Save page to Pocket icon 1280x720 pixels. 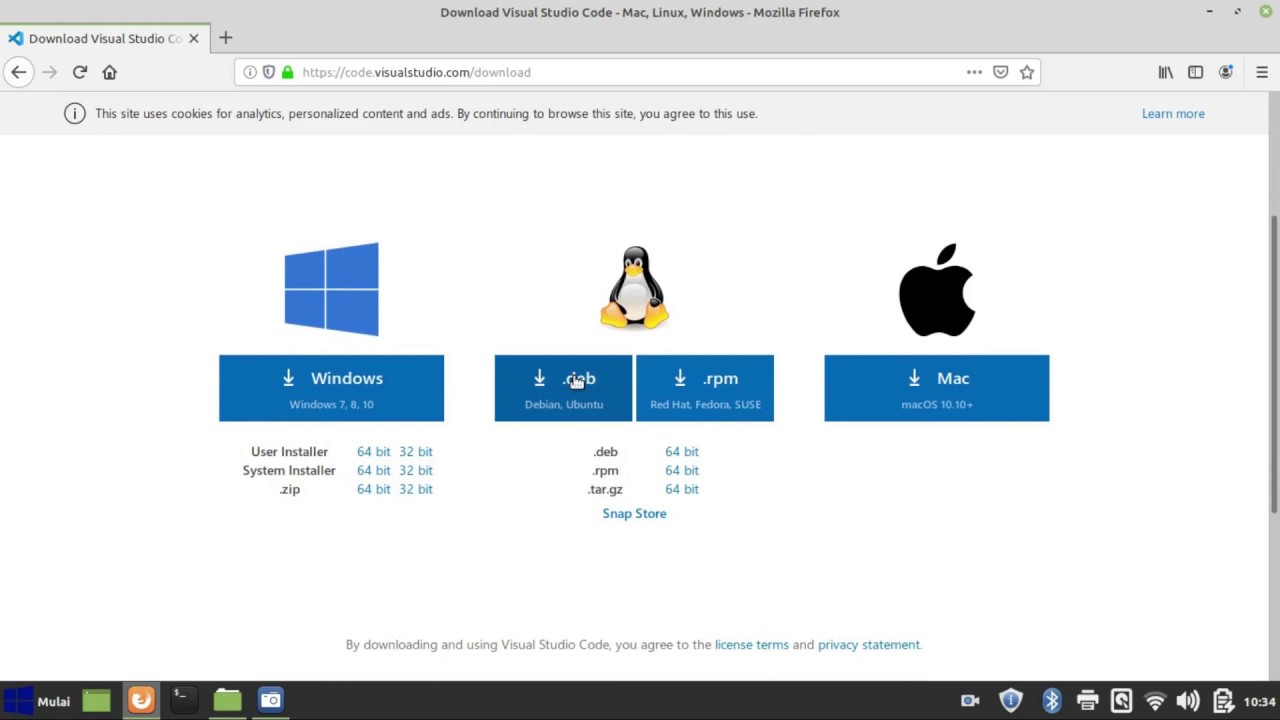[x=1000, y=72]
